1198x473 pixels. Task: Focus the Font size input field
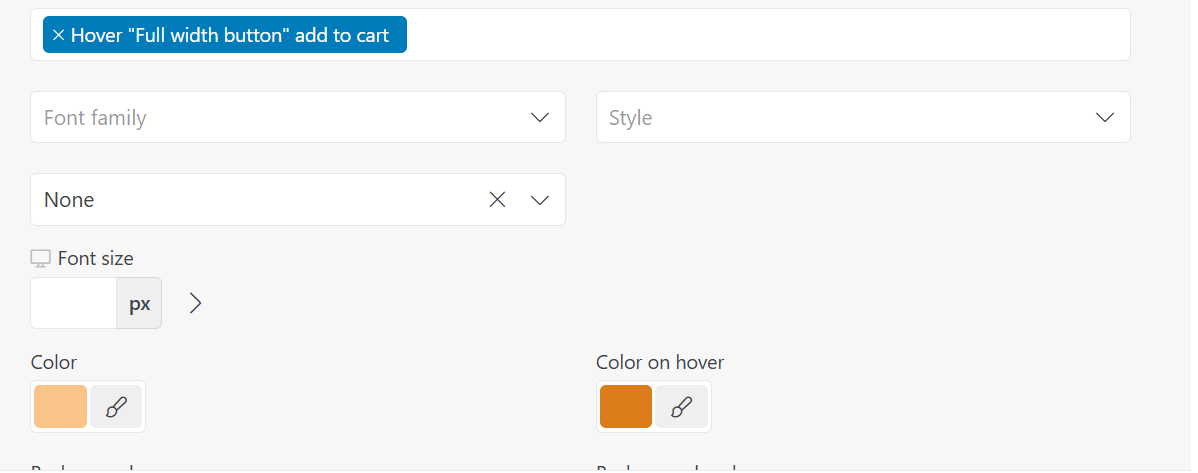[74, 303]
